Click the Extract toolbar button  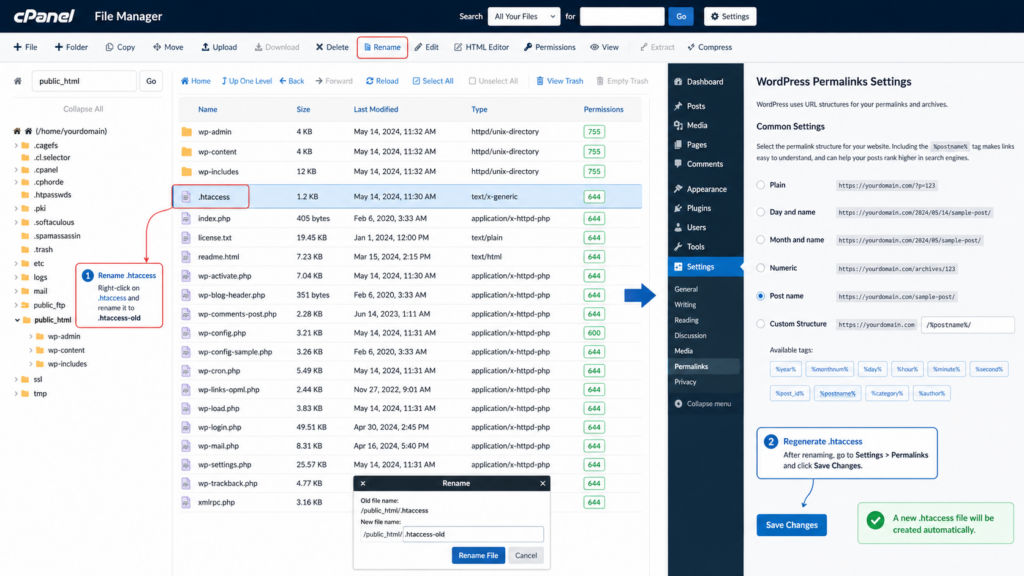click(657, 47)
